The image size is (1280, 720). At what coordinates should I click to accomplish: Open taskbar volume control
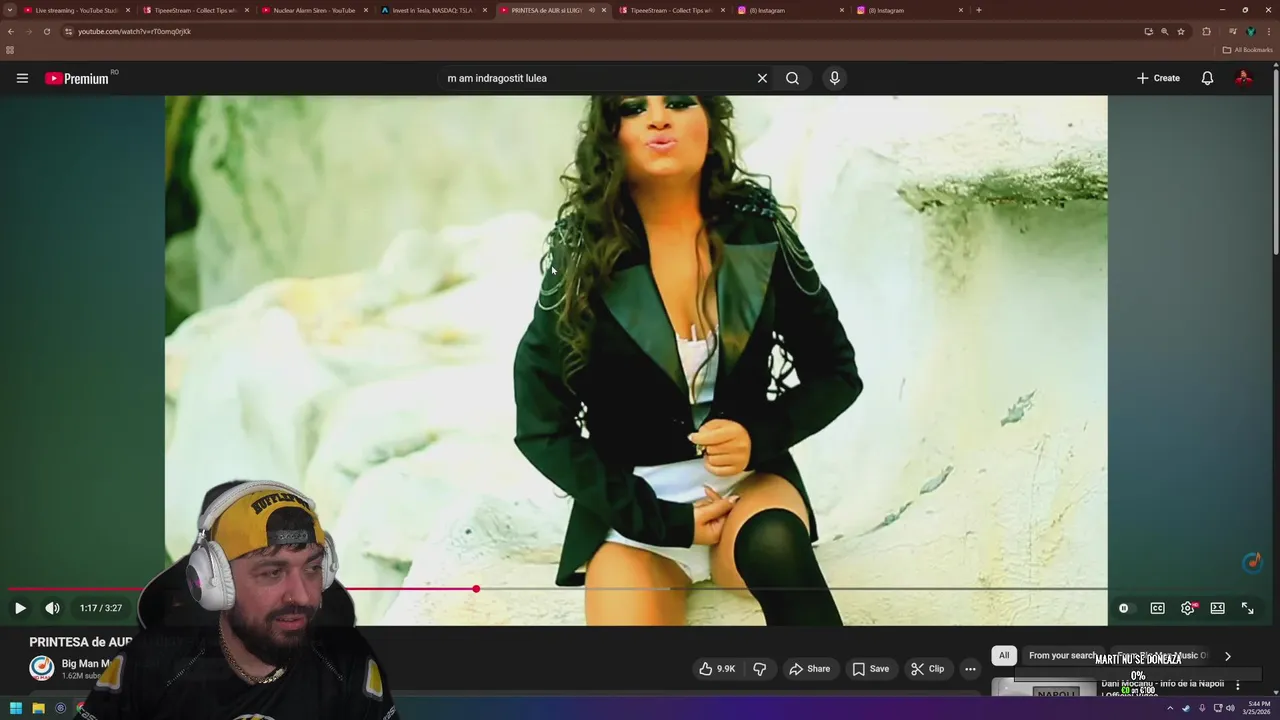pyautogui.click(x=1230, y=708)
